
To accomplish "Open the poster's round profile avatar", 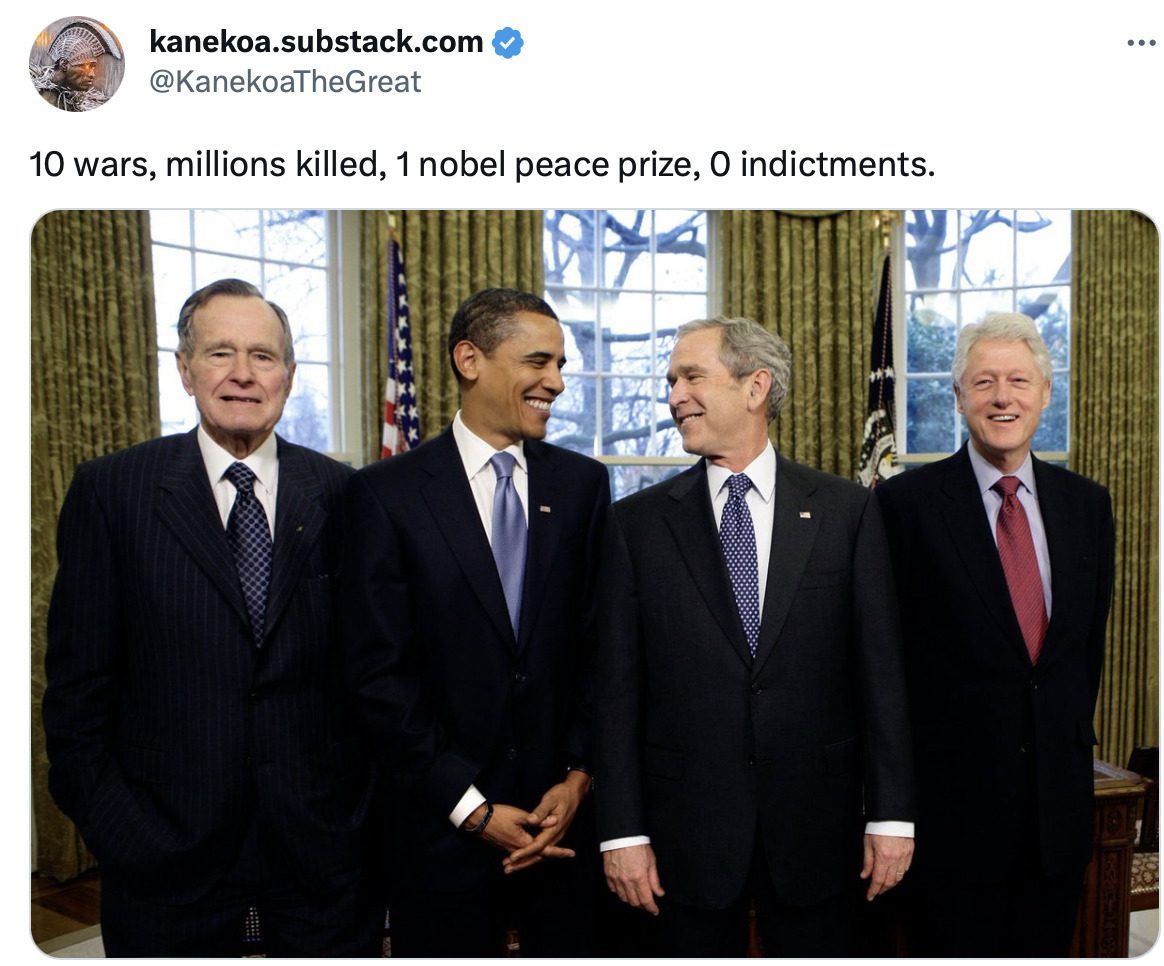I will tap(76, 64).
